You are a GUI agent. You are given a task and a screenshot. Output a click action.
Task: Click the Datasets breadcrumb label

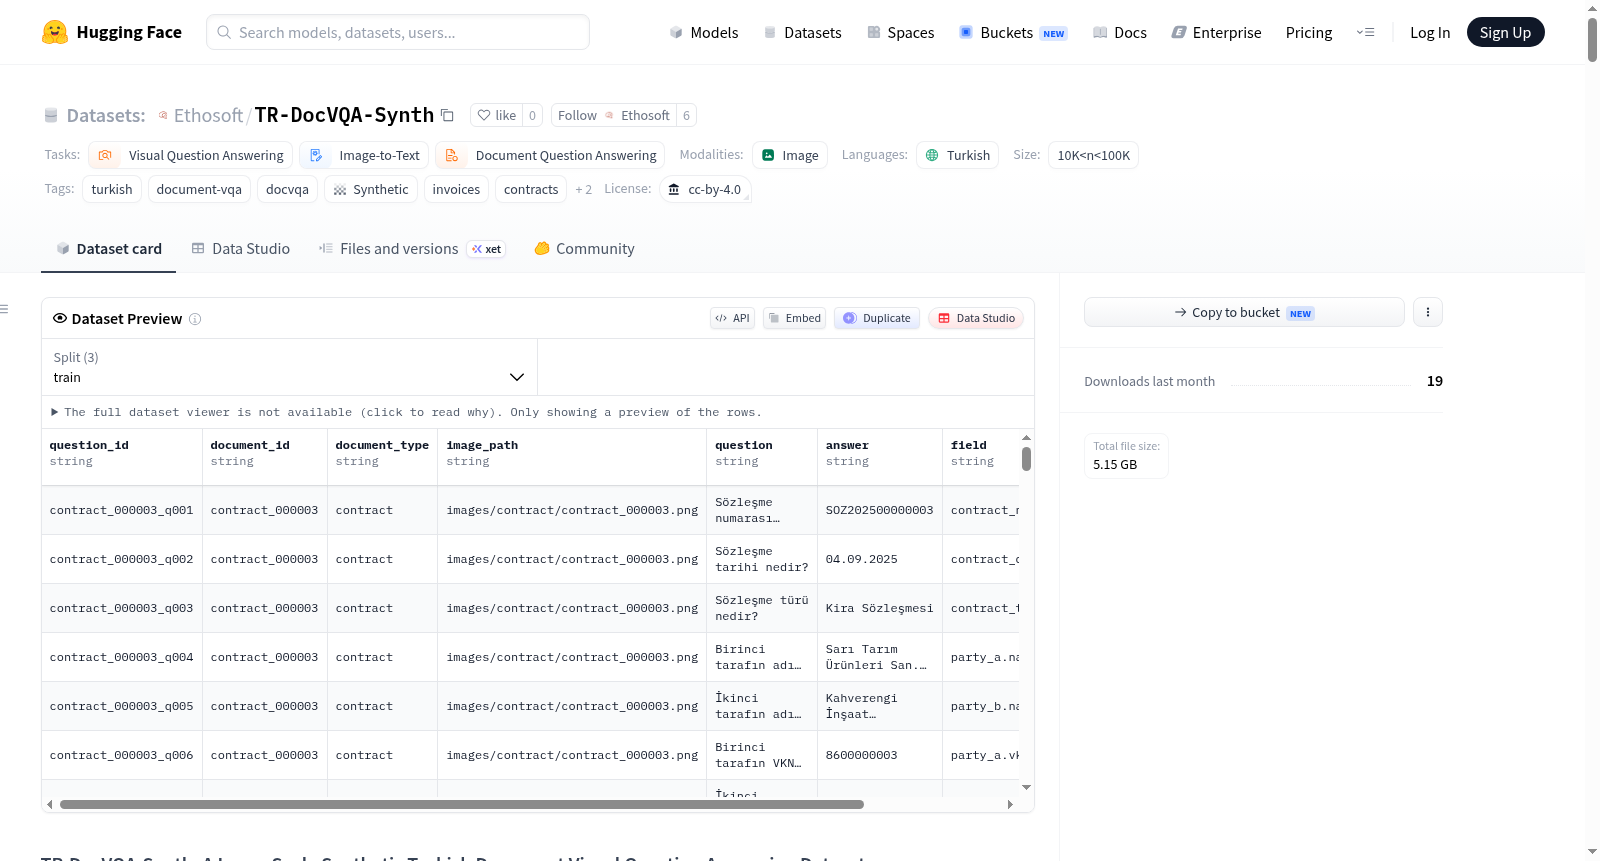[x=106, y=116]
